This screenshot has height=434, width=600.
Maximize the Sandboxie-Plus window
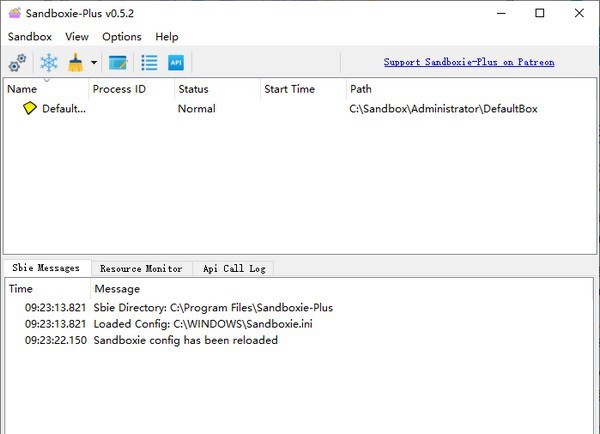540,13
